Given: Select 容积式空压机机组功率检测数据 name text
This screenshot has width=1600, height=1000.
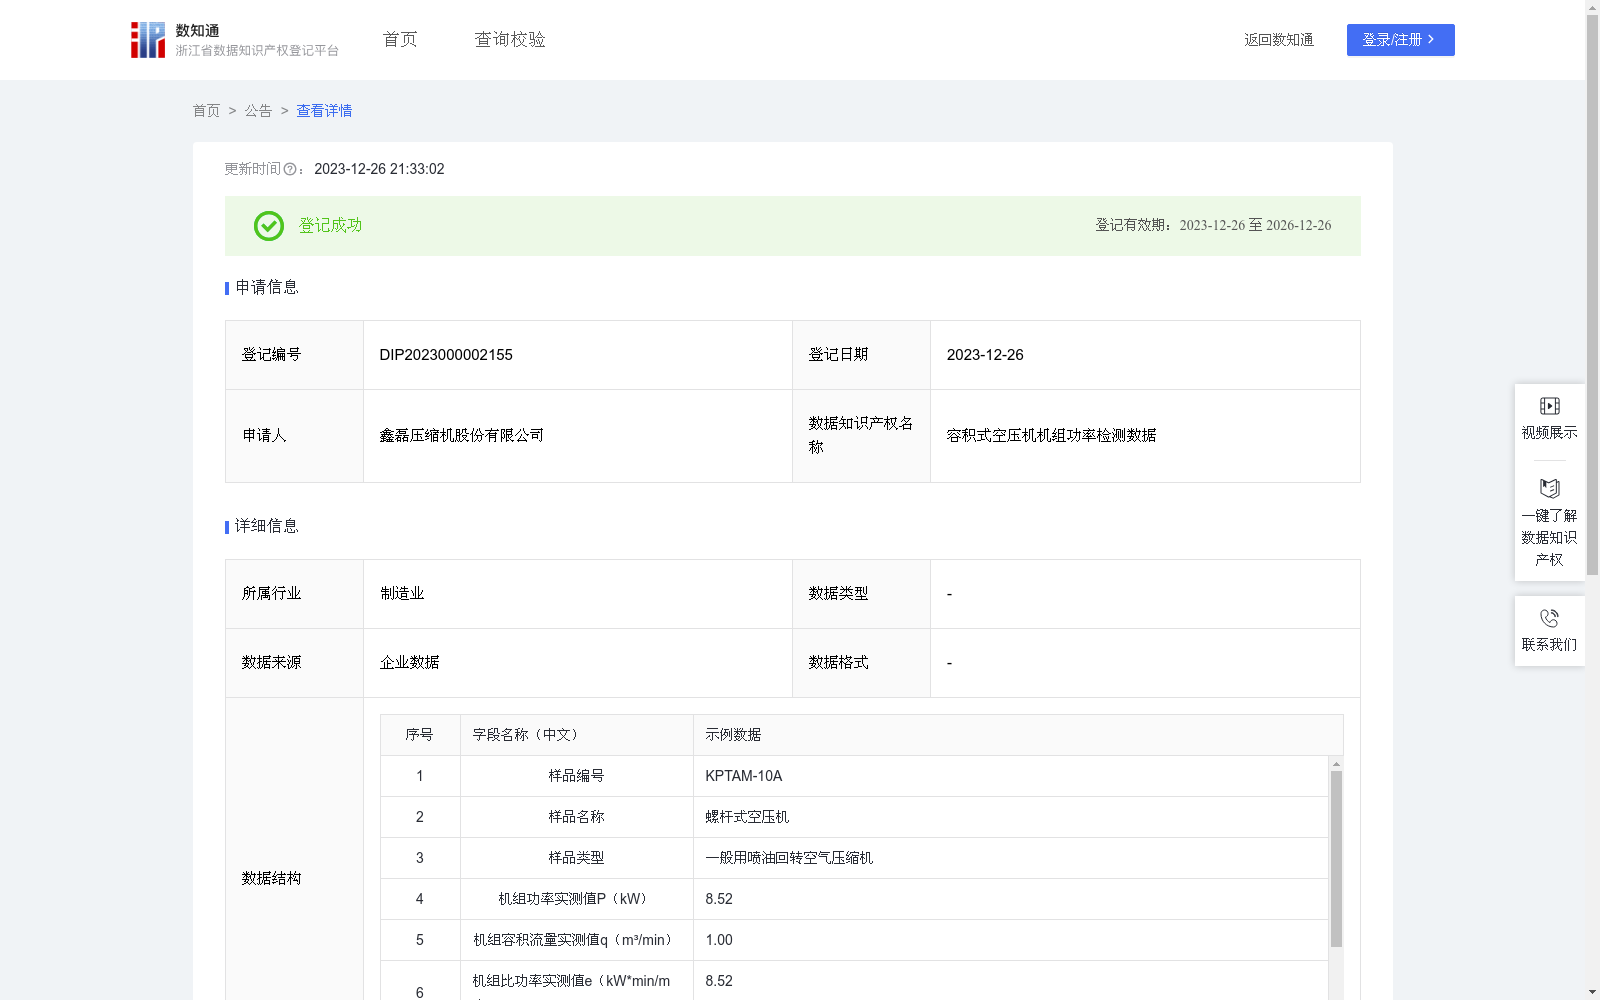Looking at the screenshot, I should pos(1052,436).
